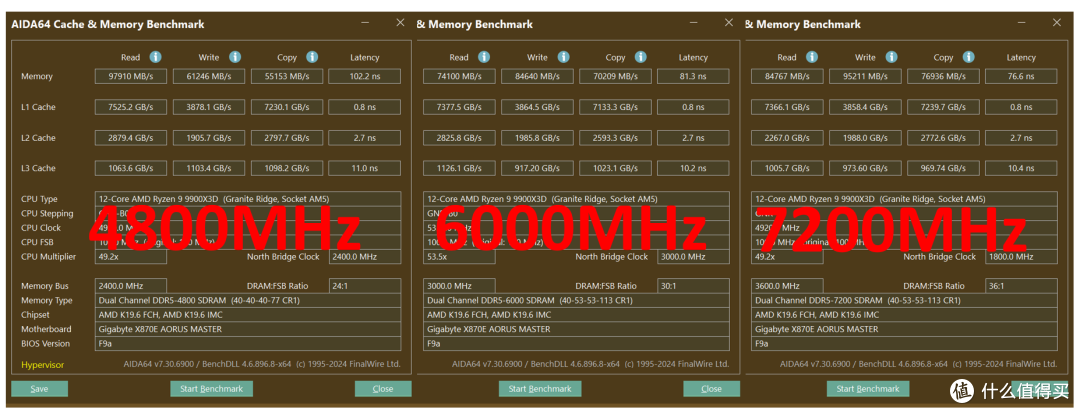1080x414 pixels.
Task: Select the L3 read value 1063.6 GB/s
Action: click(x=131, y=168)
